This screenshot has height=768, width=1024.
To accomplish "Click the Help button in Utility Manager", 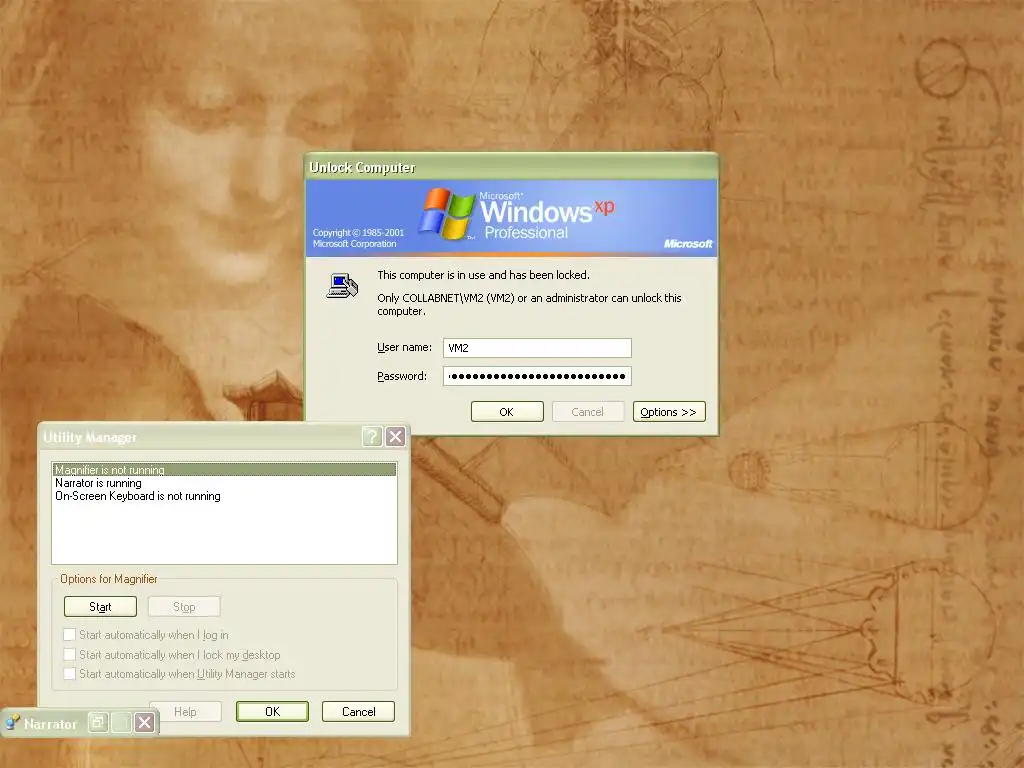I will coord(185,711).
